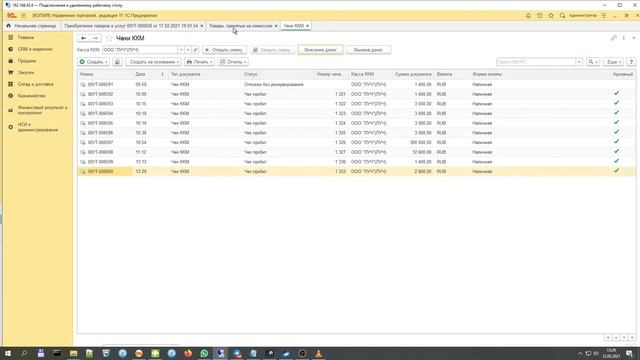Sort by the Номер column header
Viewport: 640px width, 360px height.
click(x=105, y=74)
